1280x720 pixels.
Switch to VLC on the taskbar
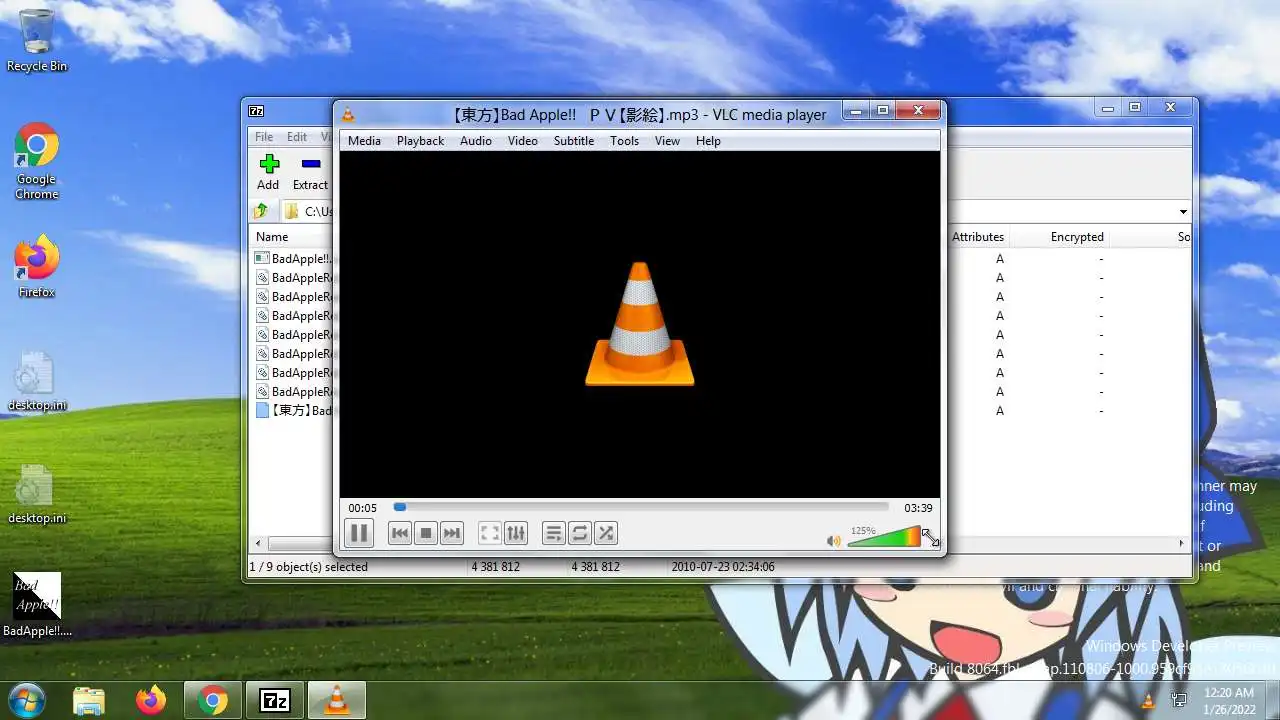click(x=337, y=701)
